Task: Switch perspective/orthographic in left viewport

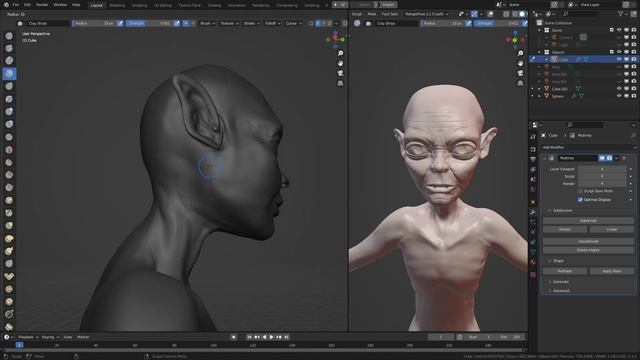Action: [x=340, y=83]
